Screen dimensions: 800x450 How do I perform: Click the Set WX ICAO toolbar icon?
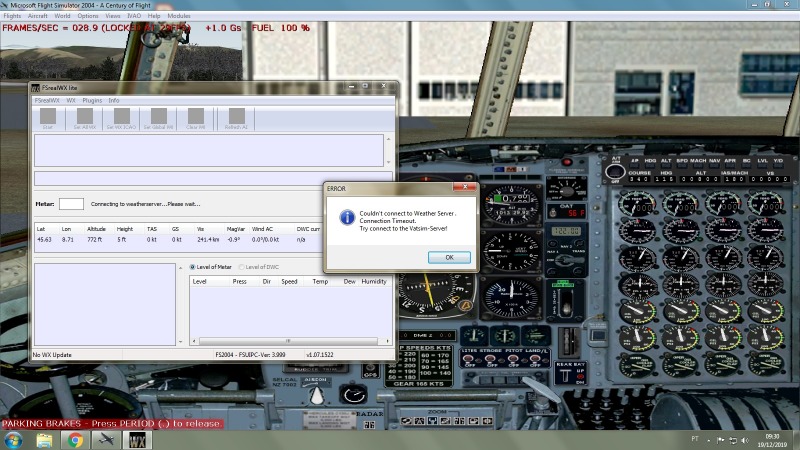point(121,116)
